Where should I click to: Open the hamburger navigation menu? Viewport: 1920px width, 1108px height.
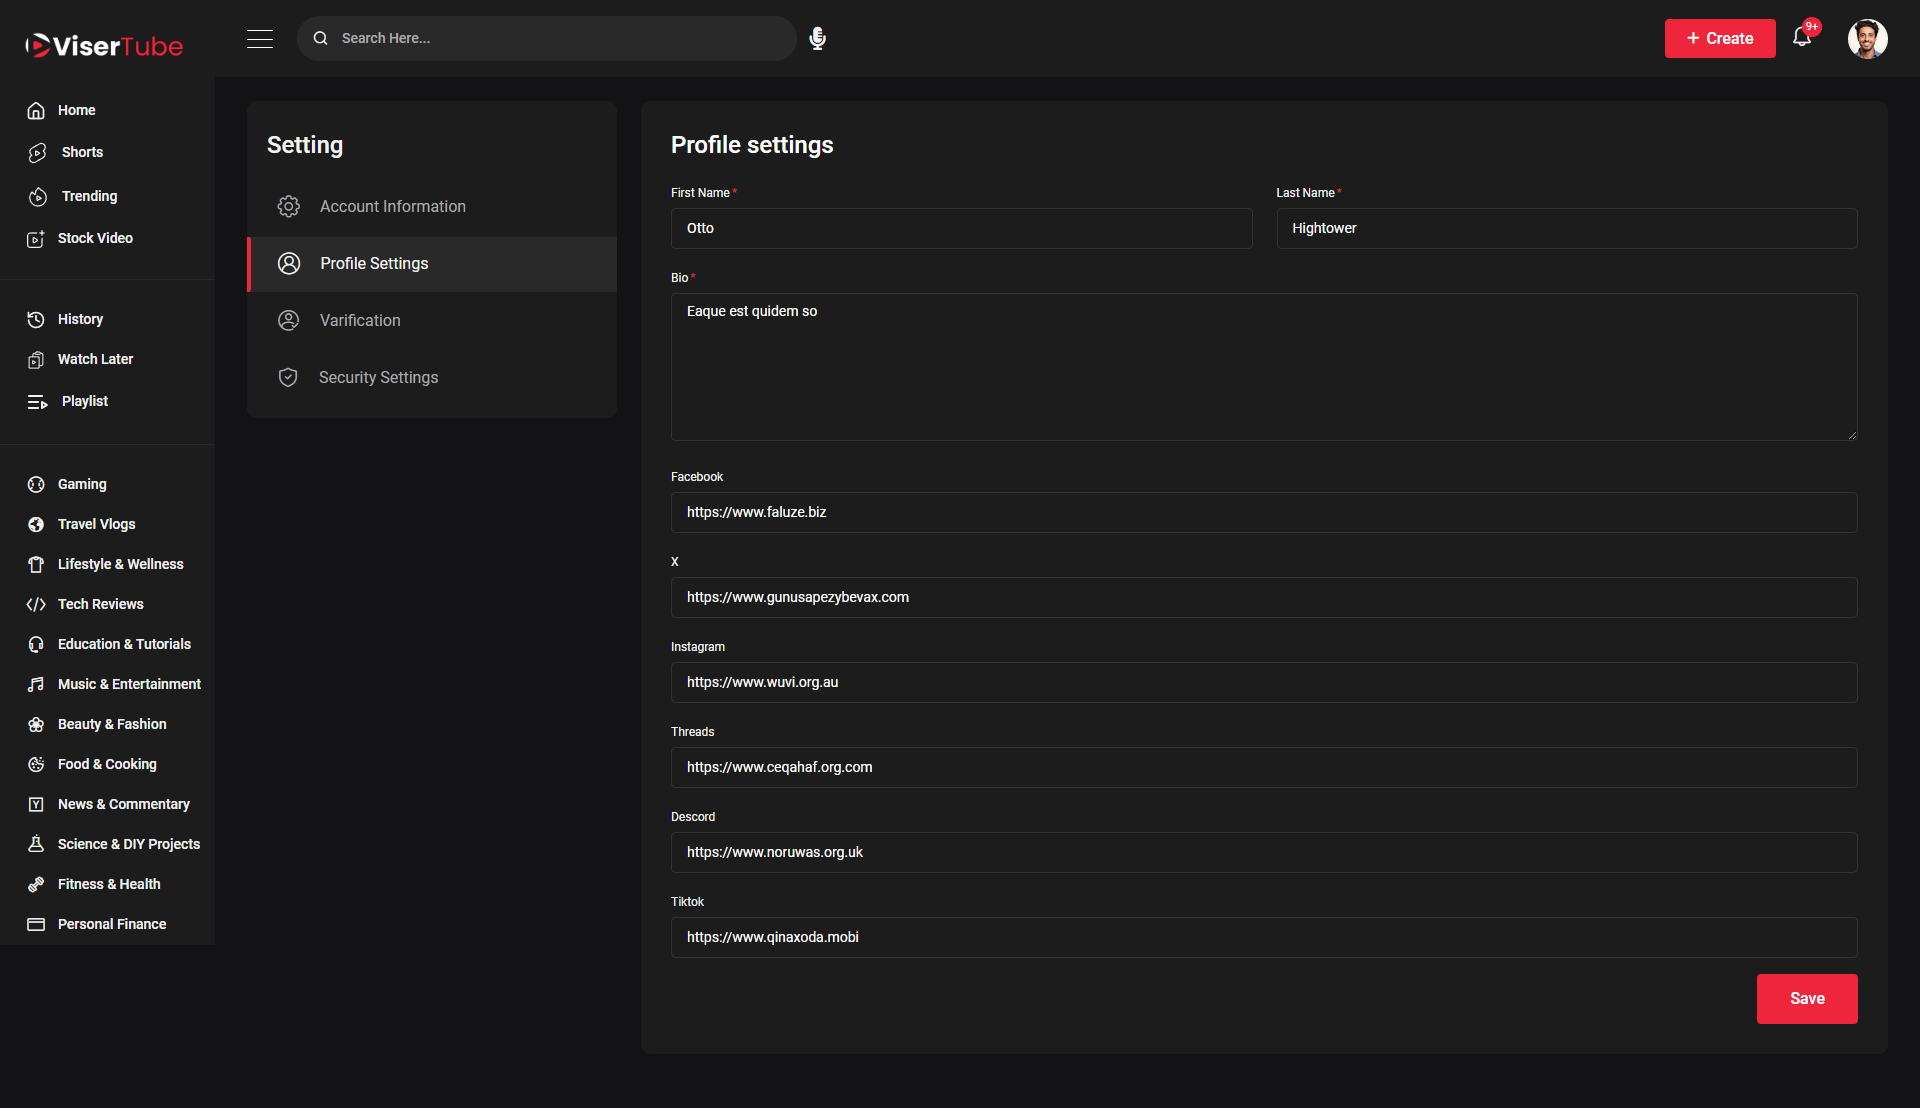click(260, 39)
